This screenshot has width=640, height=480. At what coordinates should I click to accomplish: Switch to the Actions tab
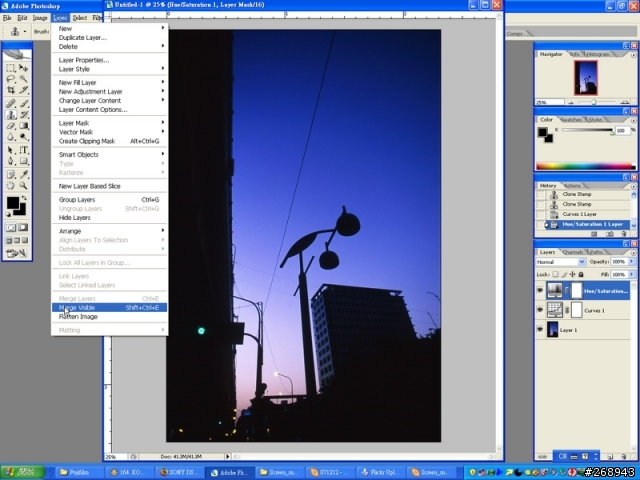point(572,186)
